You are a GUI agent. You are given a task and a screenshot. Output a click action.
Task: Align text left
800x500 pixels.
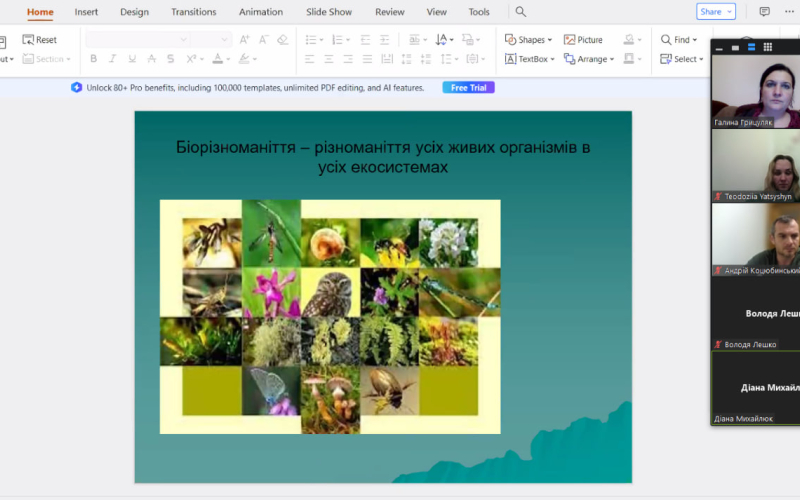[x=310, y=59]
